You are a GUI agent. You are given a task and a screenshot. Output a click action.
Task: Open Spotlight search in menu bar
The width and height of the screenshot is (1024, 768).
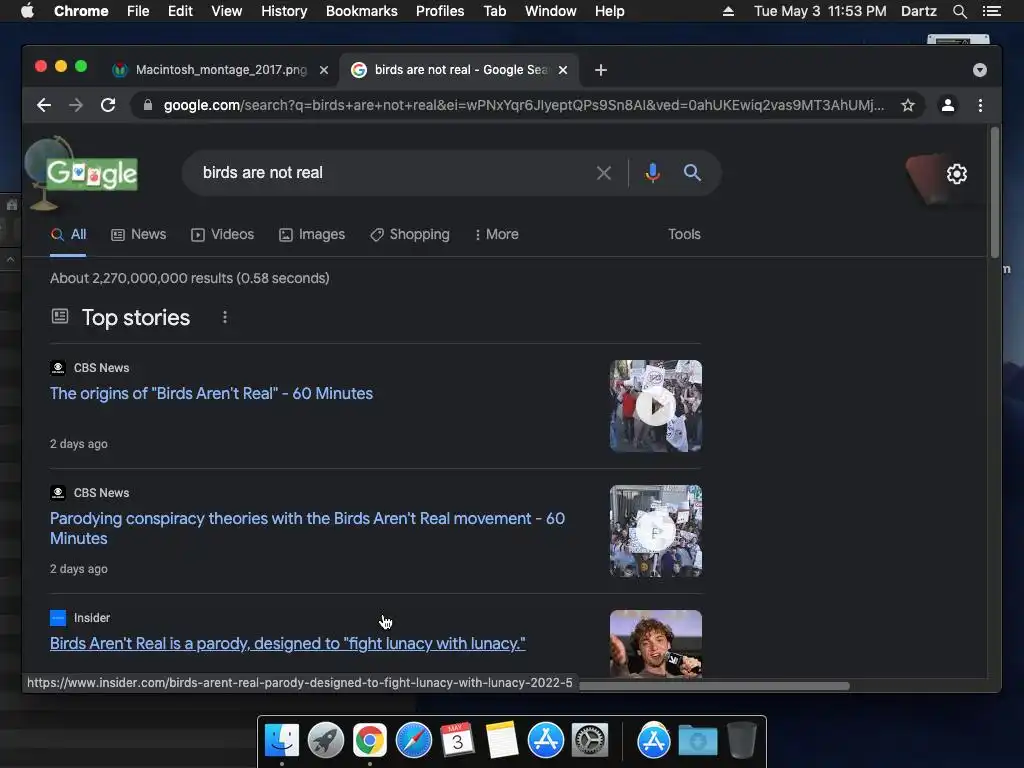click(960, 11)
